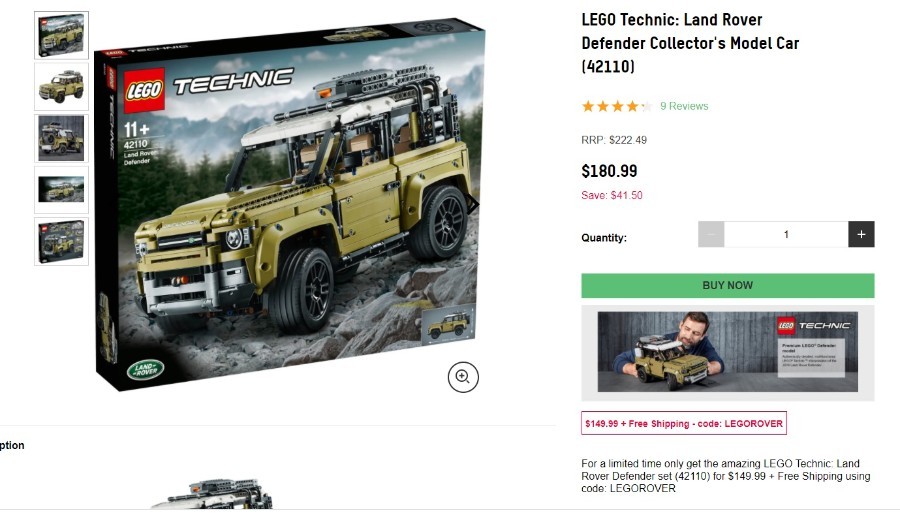The image size is (900, 513).
Task: Click the next image arrow on product photo
Action: tap(474, 204)
